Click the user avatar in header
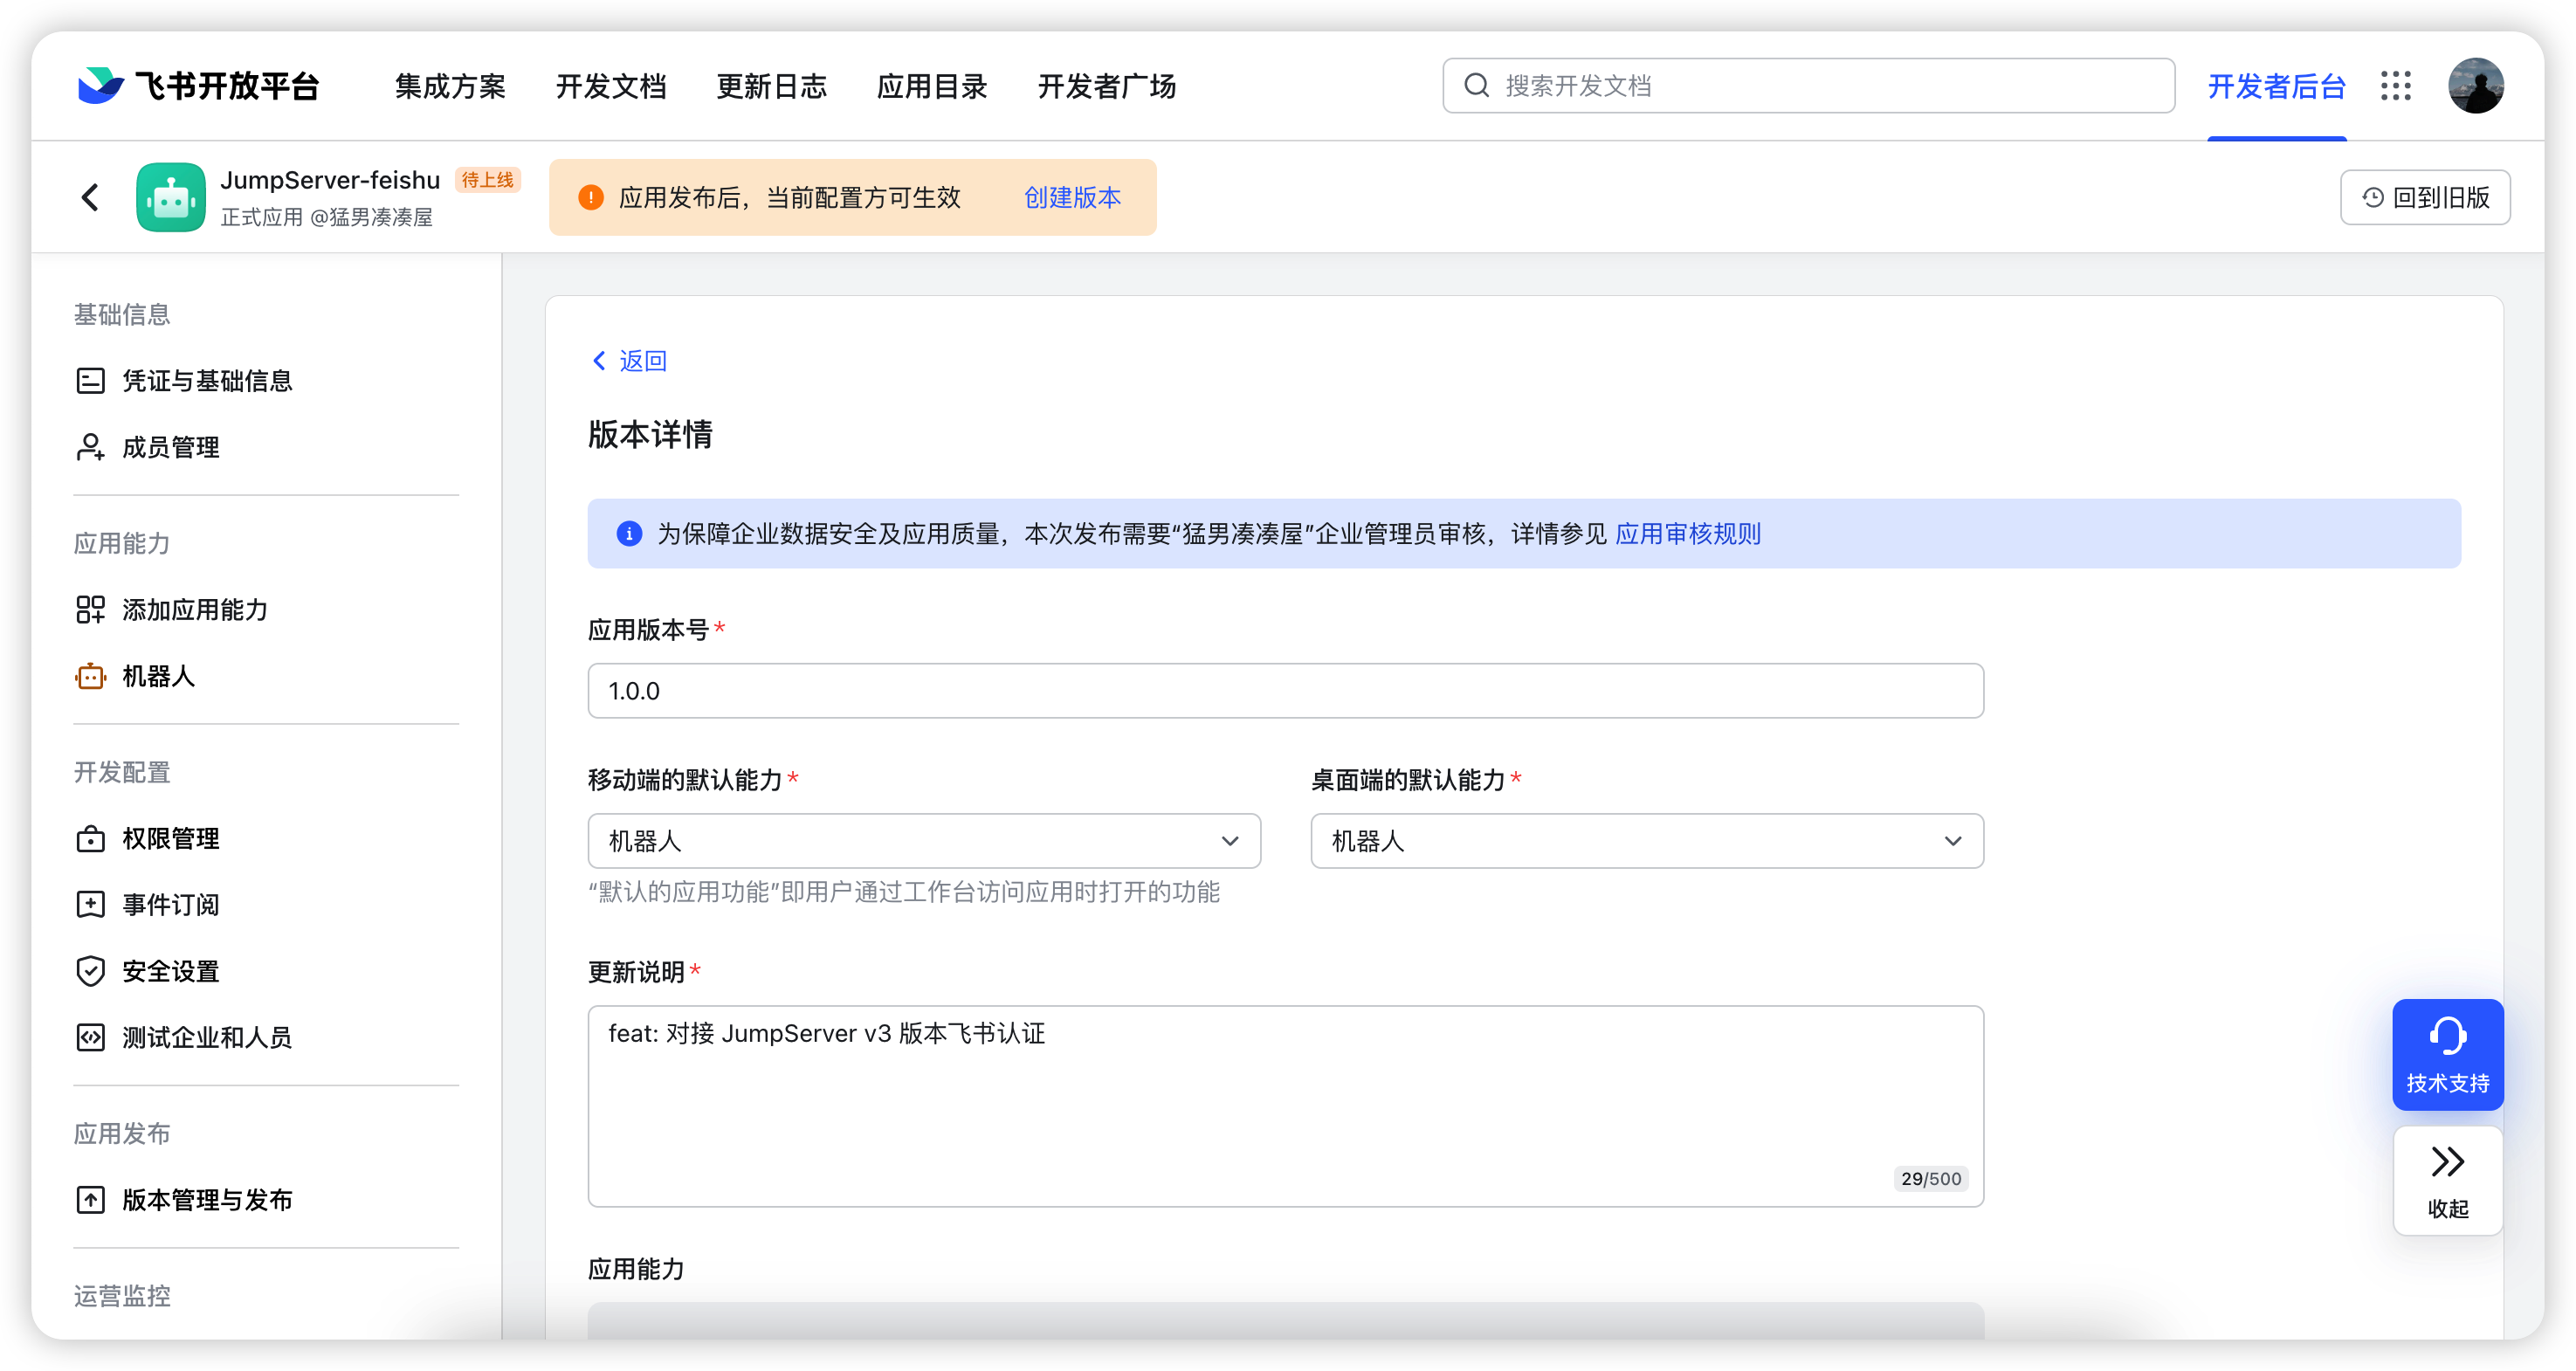This screenshot has height=1371, width=2576. 2475,86
